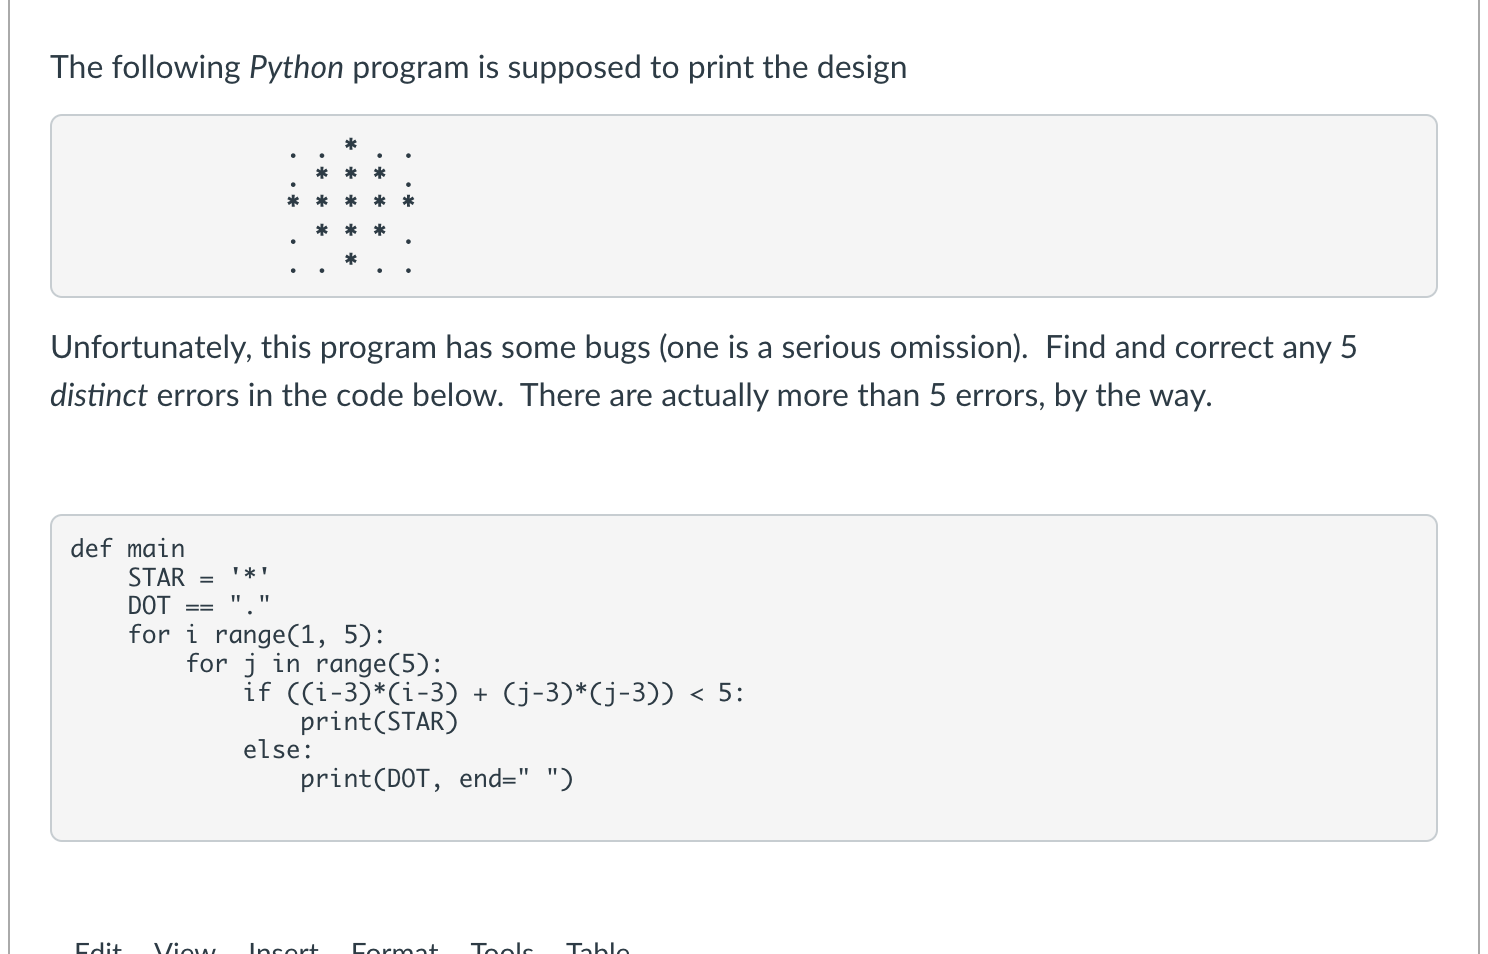
Task: Click the else: code line
Action: [278, 749]
